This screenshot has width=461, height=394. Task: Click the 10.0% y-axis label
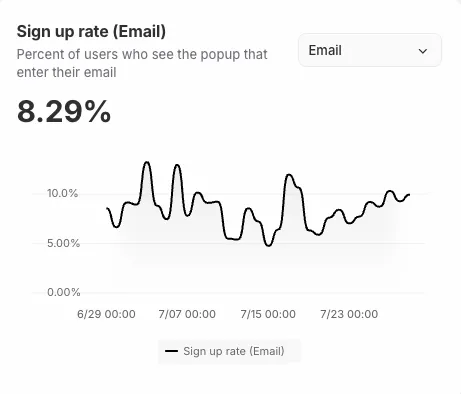[x=62, y=193]
